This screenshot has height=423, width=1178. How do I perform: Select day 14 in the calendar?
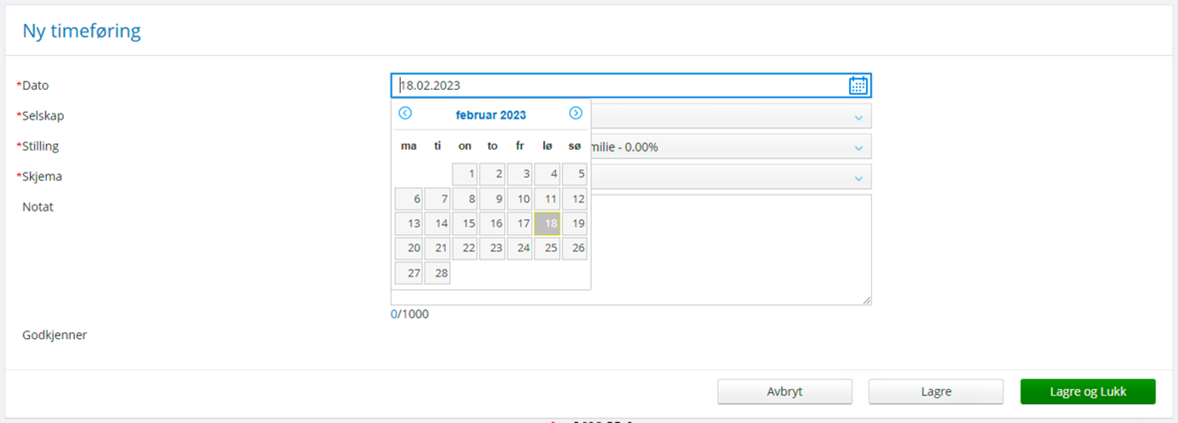point(437,224)
